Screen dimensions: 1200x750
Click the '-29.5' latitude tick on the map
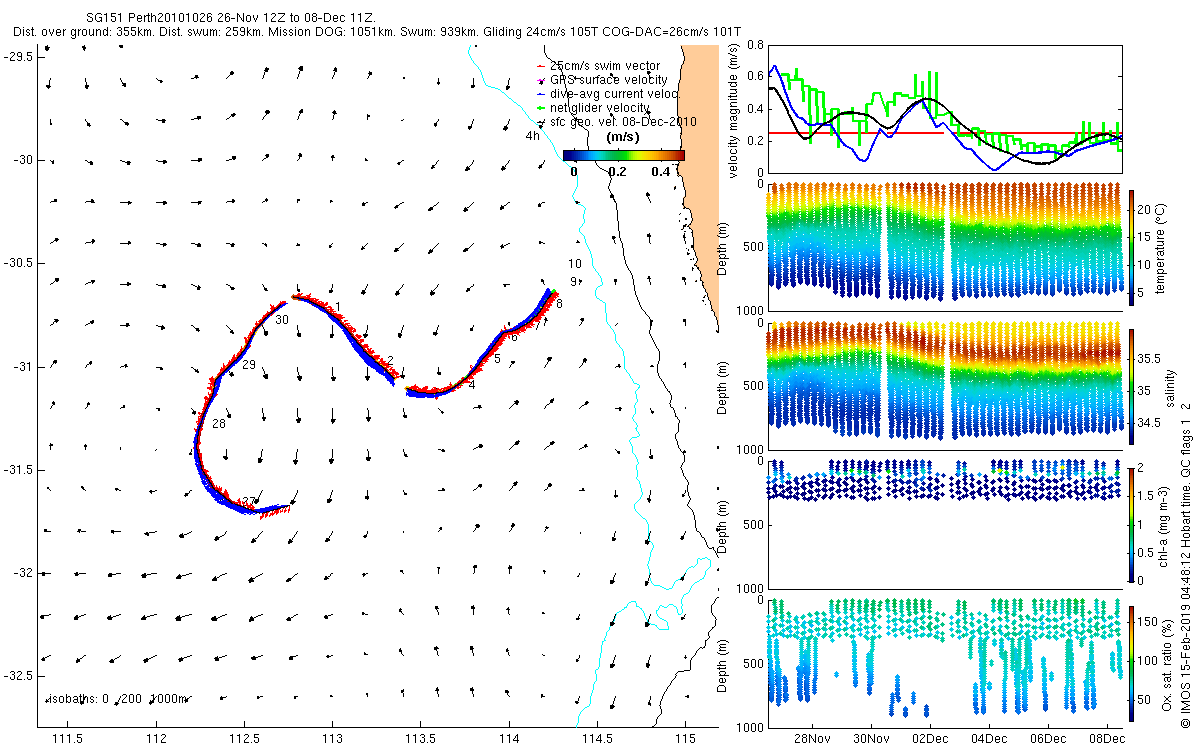[18, 56]
